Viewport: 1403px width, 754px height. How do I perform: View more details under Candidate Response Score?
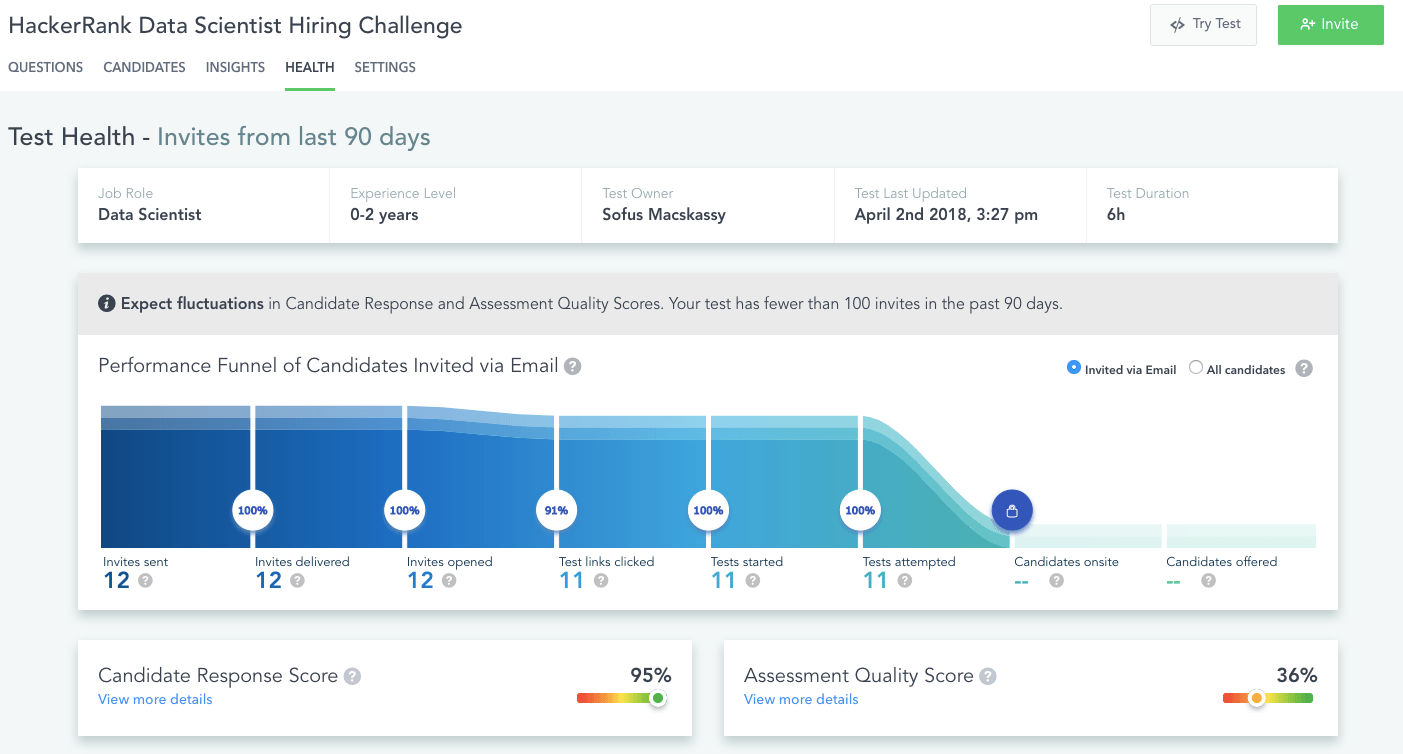pyautogui.click(x=155, y=700)
